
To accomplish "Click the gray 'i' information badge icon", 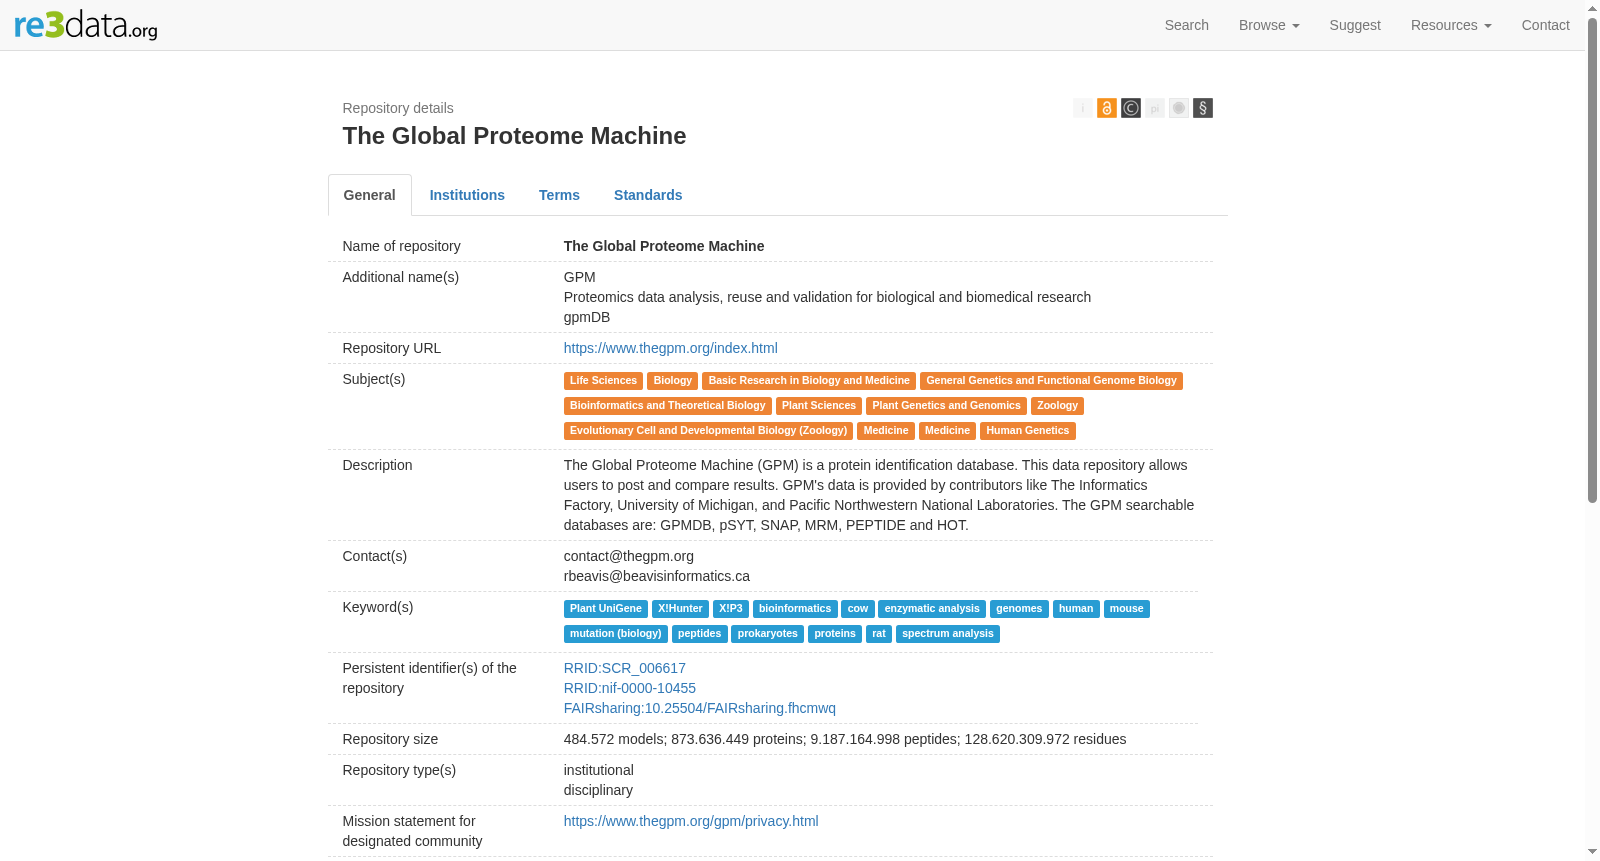I will 1082,108.
